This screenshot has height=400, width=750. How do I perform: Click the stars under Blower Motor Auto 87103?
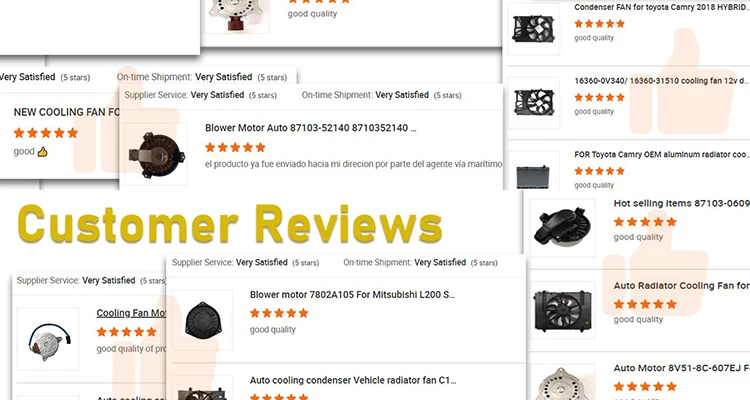point(235,147)
